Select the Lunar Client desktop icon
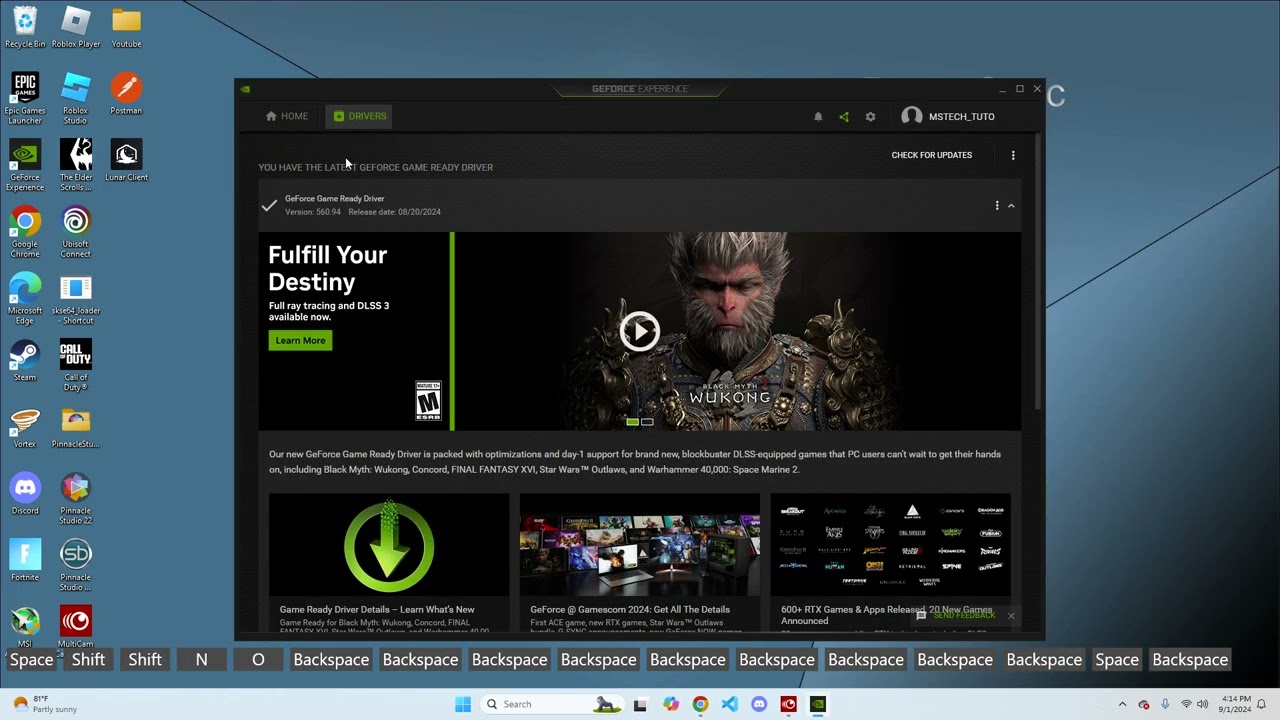The width and height of the screenshot is (1280, 720). (126, 160)
